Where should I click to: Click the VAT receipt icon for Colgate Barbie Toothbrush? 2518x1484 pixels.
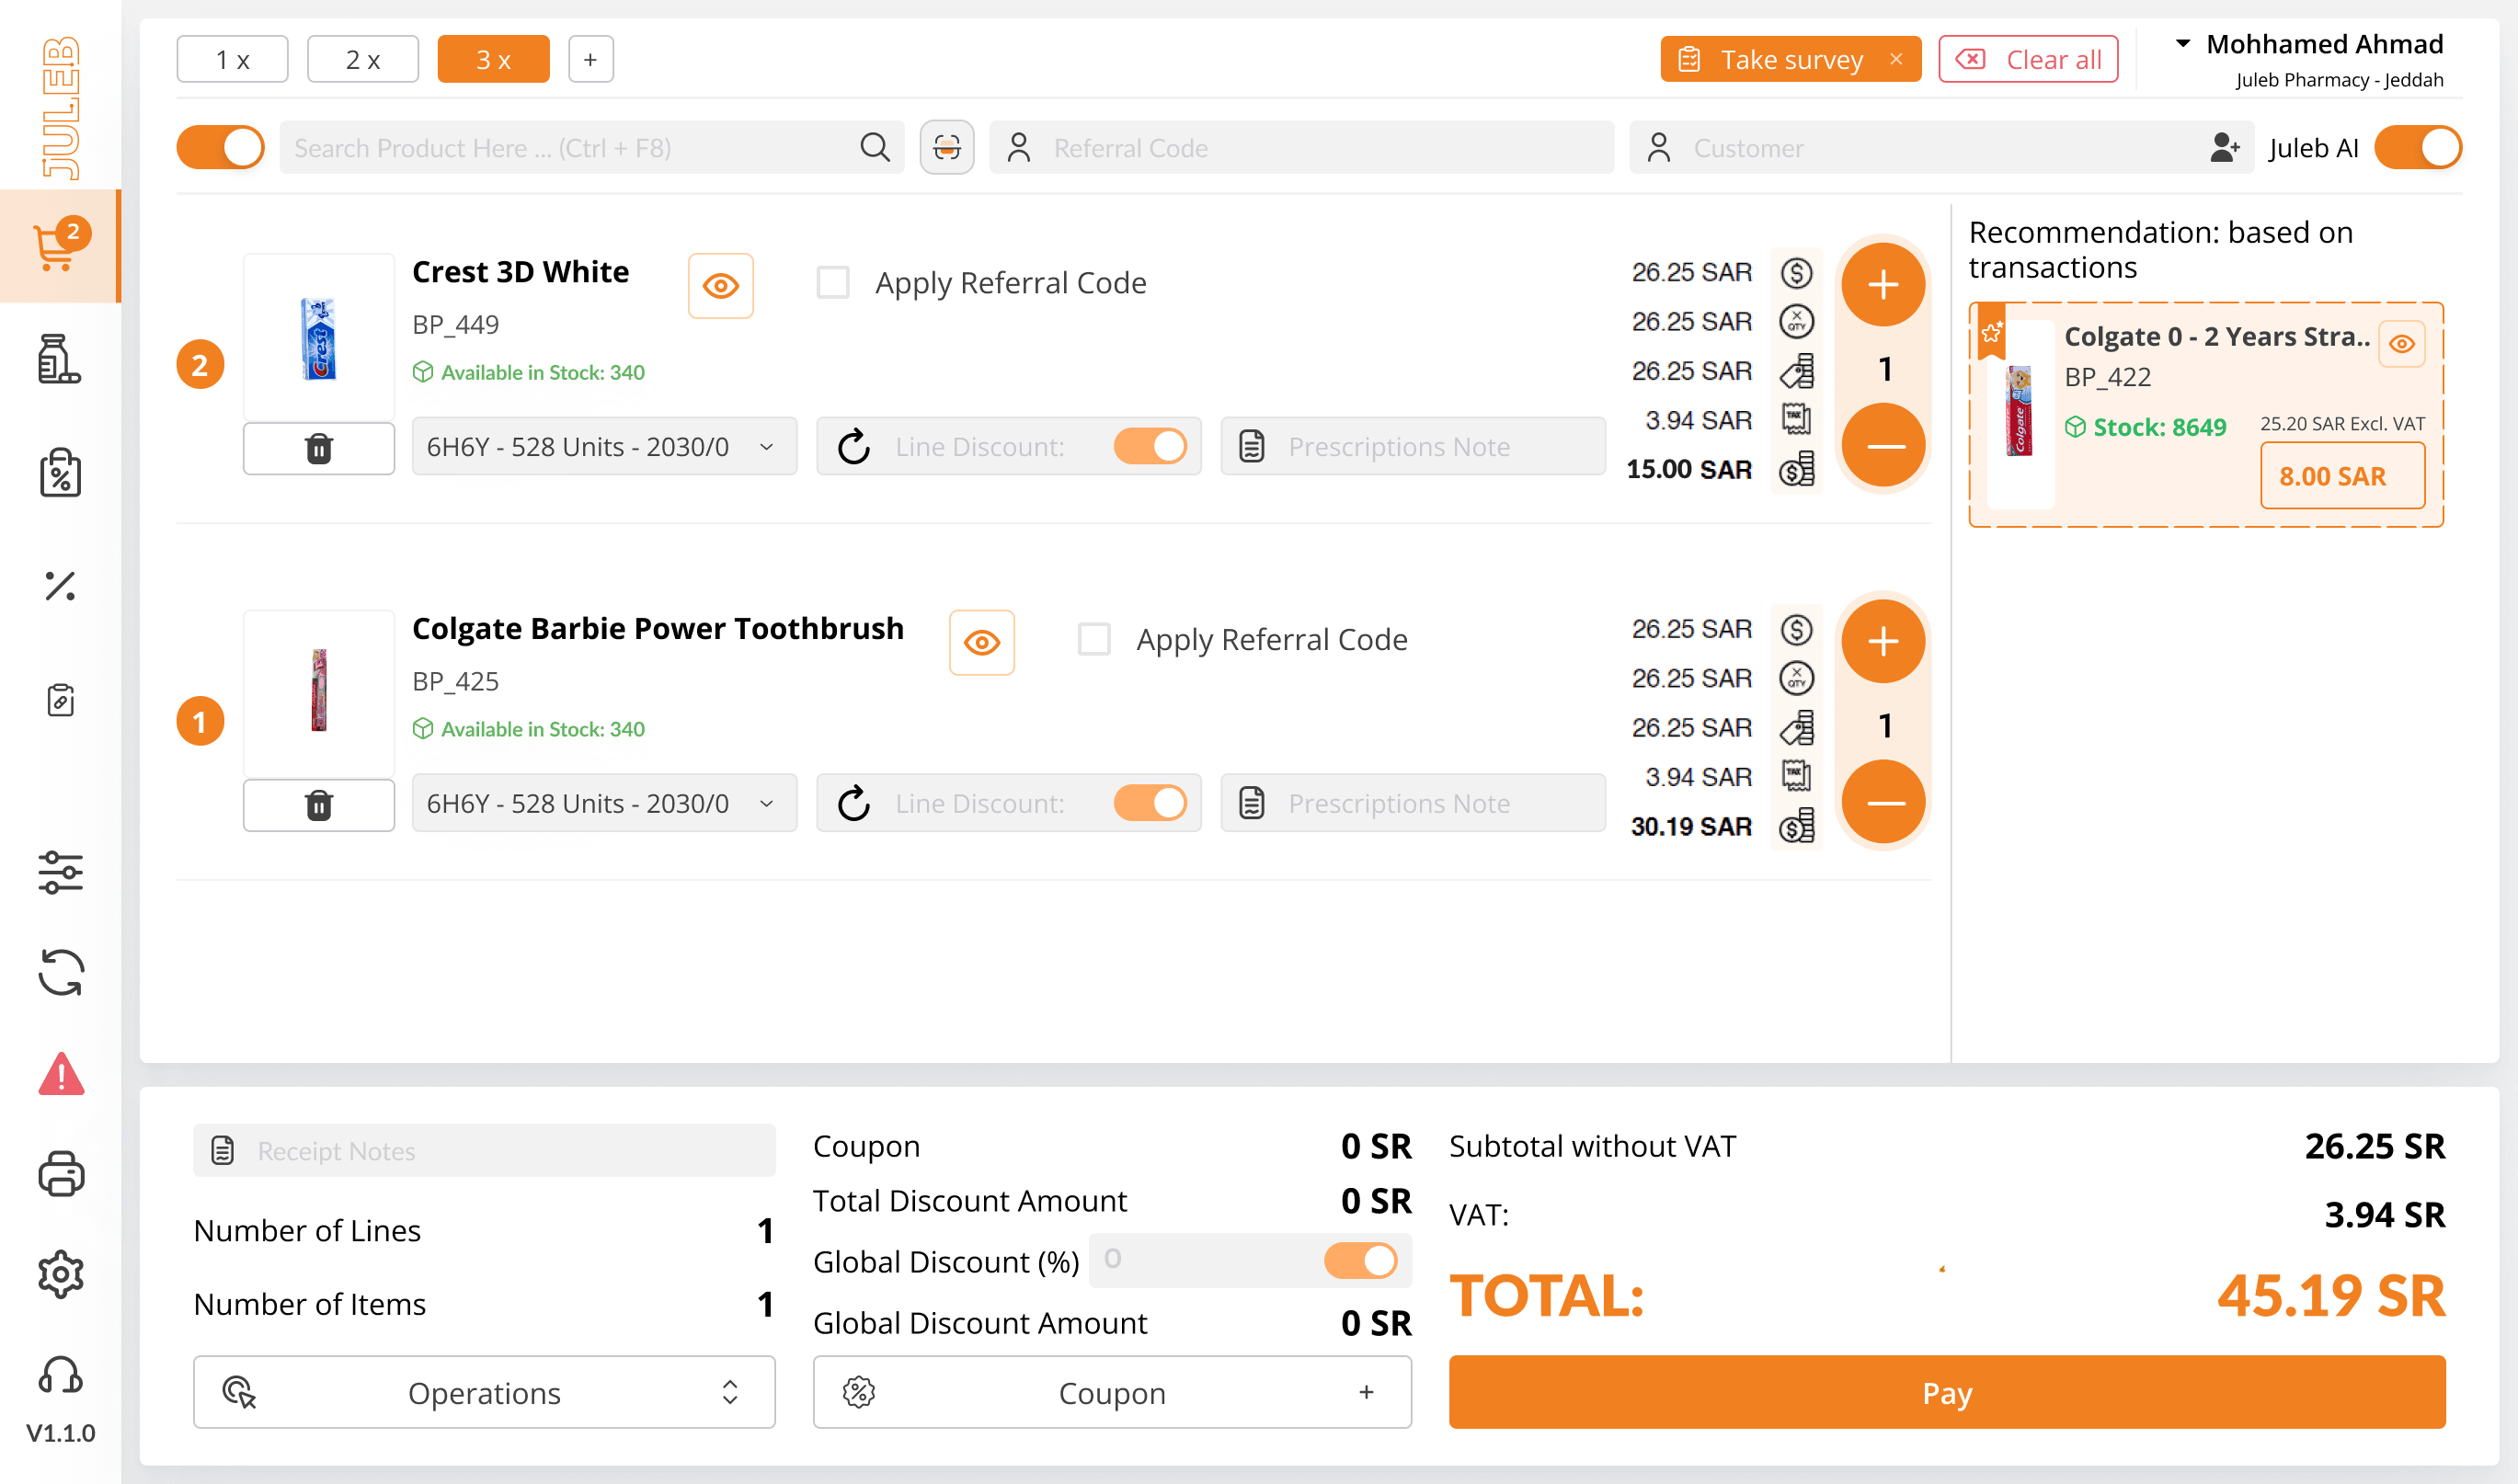tap(1796, 777)
